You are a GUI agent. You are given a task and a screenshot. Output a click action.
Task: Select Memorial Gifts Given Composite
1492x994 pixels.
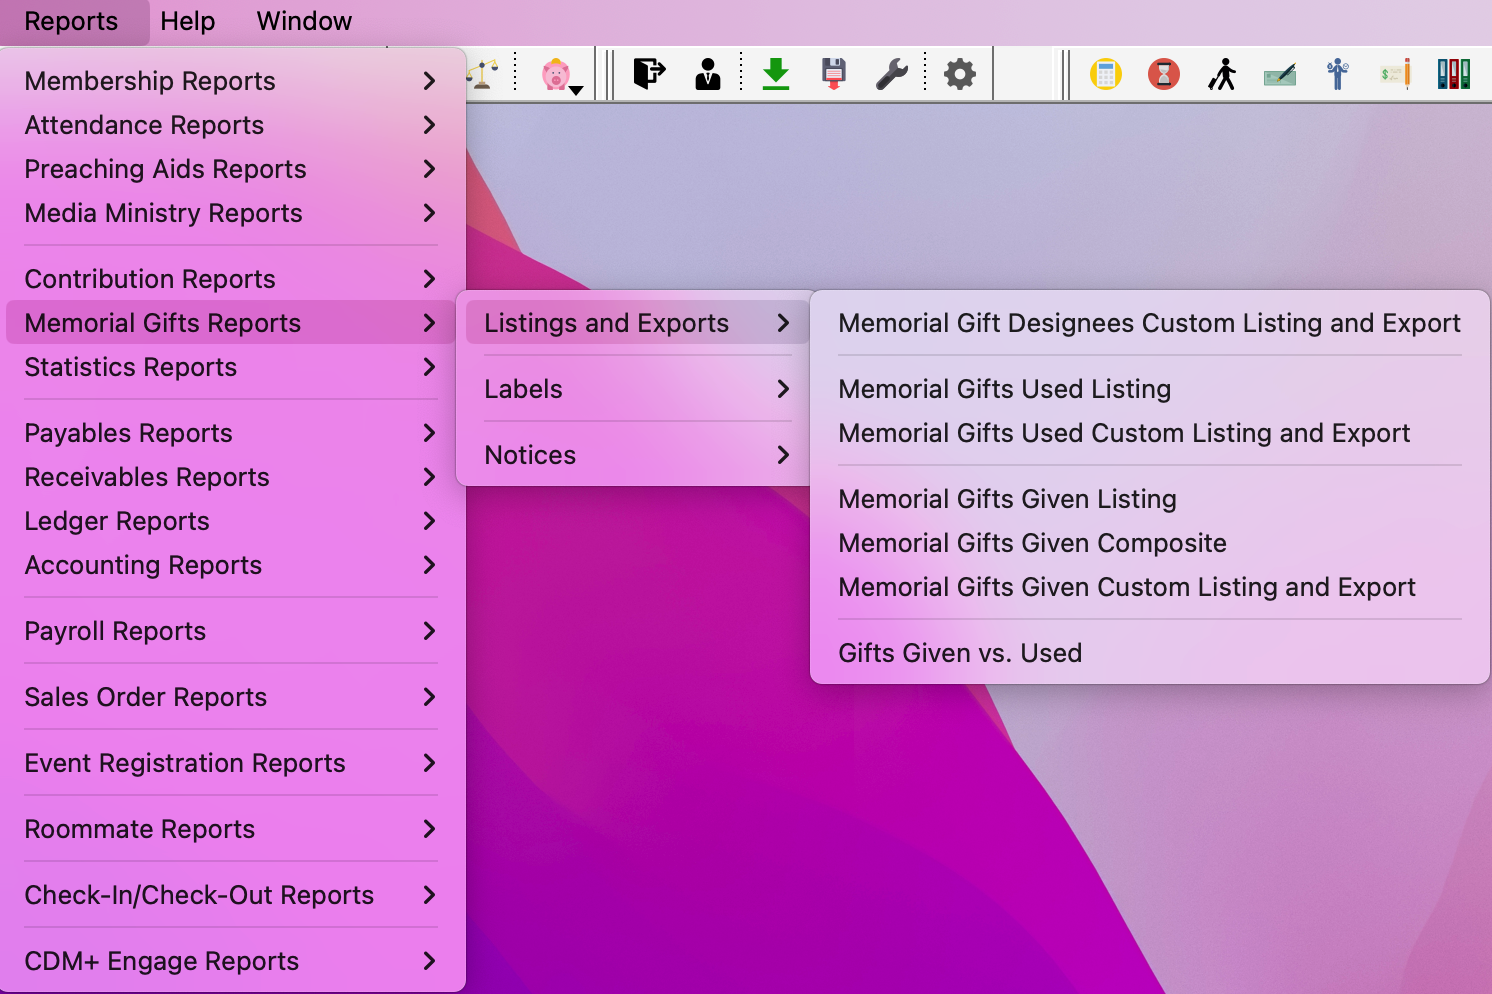point(1032,543)
